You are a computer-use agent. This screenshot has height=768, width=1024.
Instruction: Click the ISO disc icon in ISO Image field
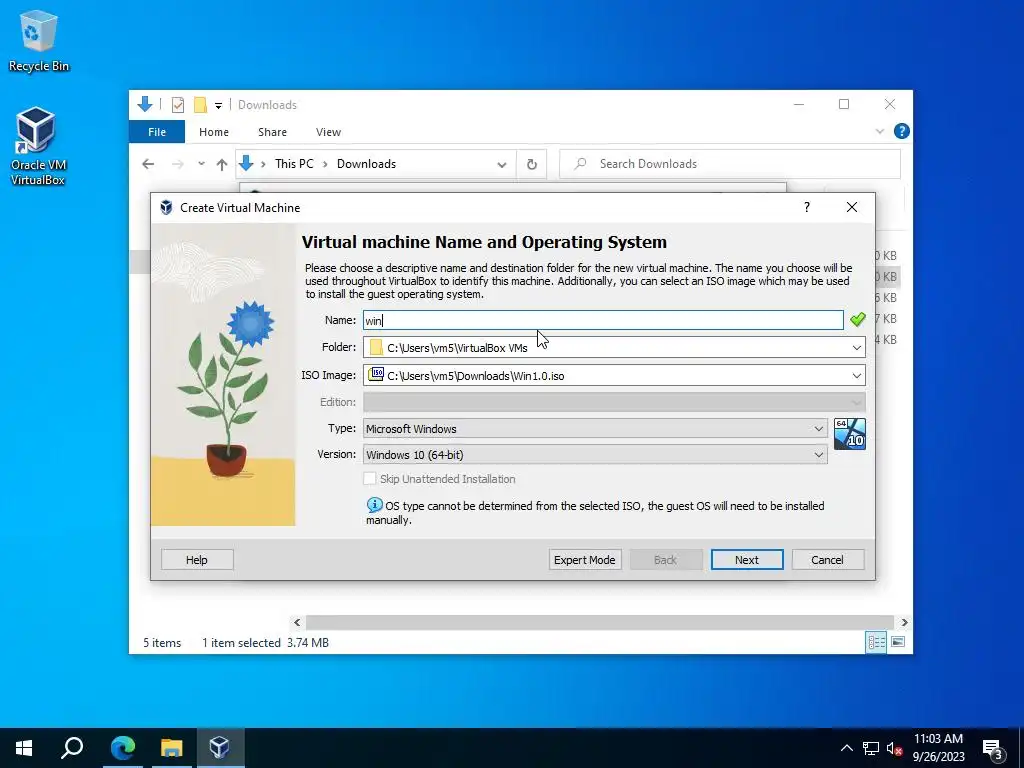(376, 375)
